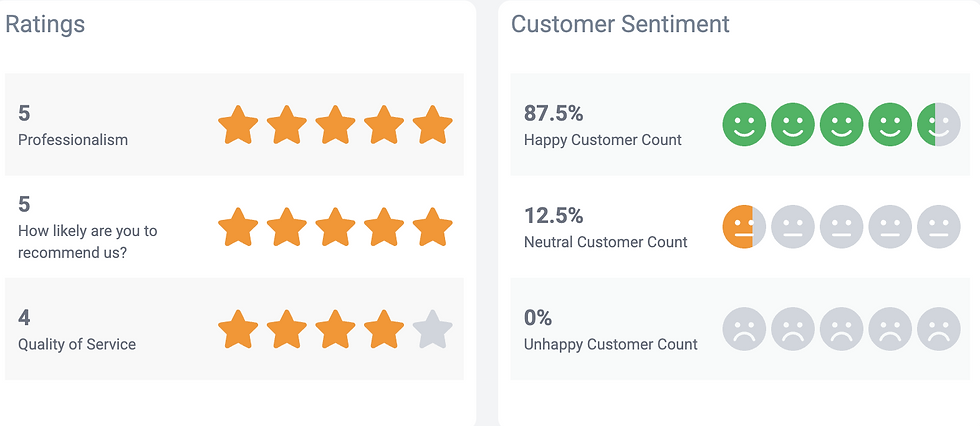Click the Ratings panel heading
Screen dimensions: 980x426
[45, 24]
